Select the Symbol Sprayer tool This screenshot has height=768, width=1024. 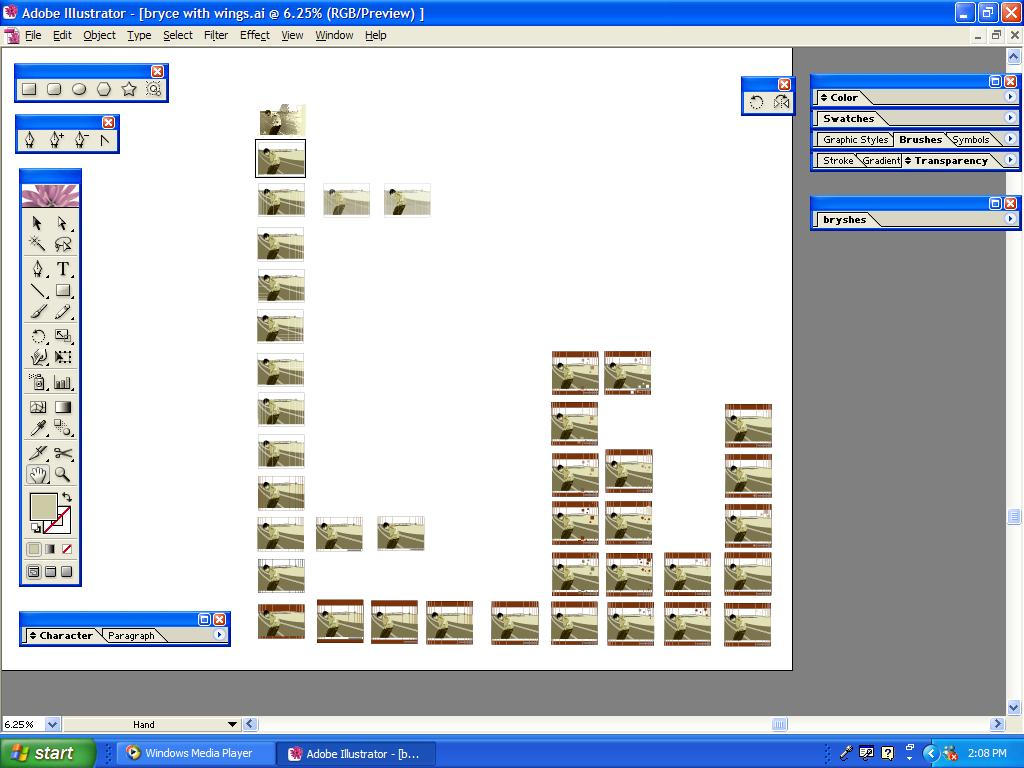(37, 382)
